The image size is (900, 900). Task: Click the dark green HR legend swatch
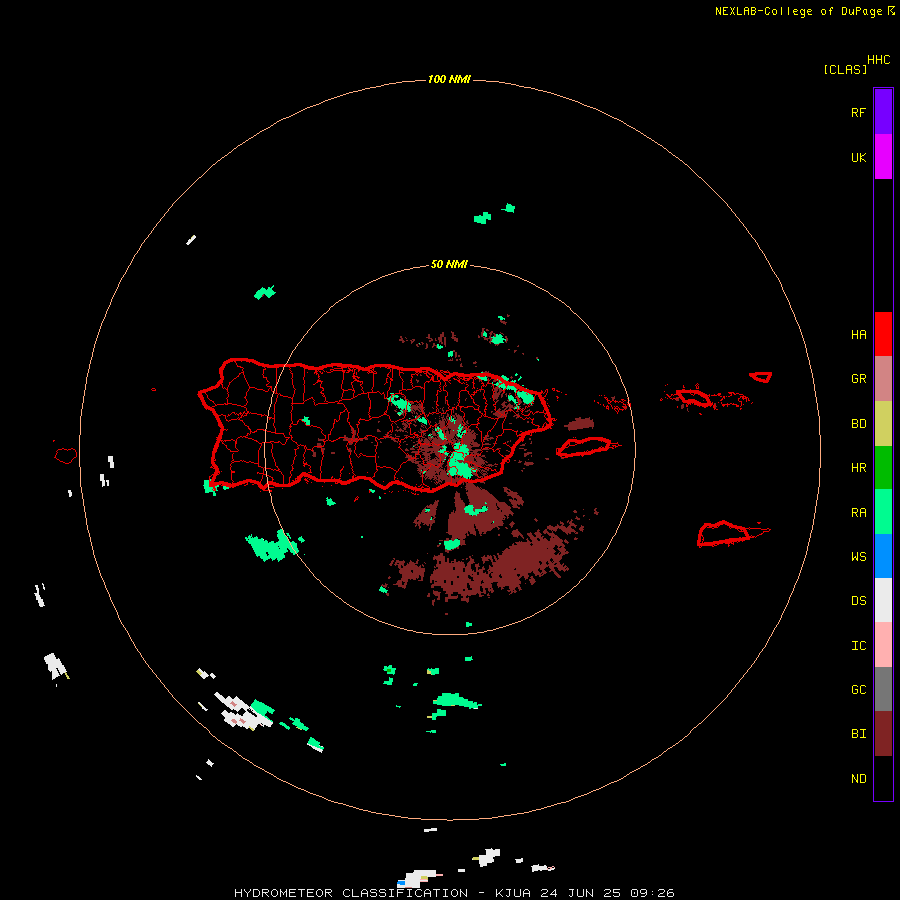pos(883,468)
